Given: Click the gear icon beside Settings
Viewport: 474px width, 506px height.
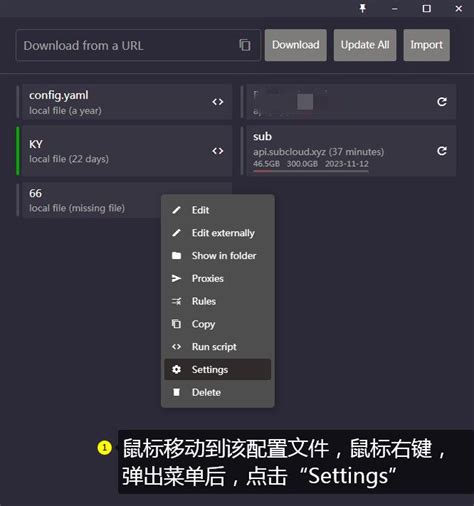Looking at the screenshot, I should [176, 369].
